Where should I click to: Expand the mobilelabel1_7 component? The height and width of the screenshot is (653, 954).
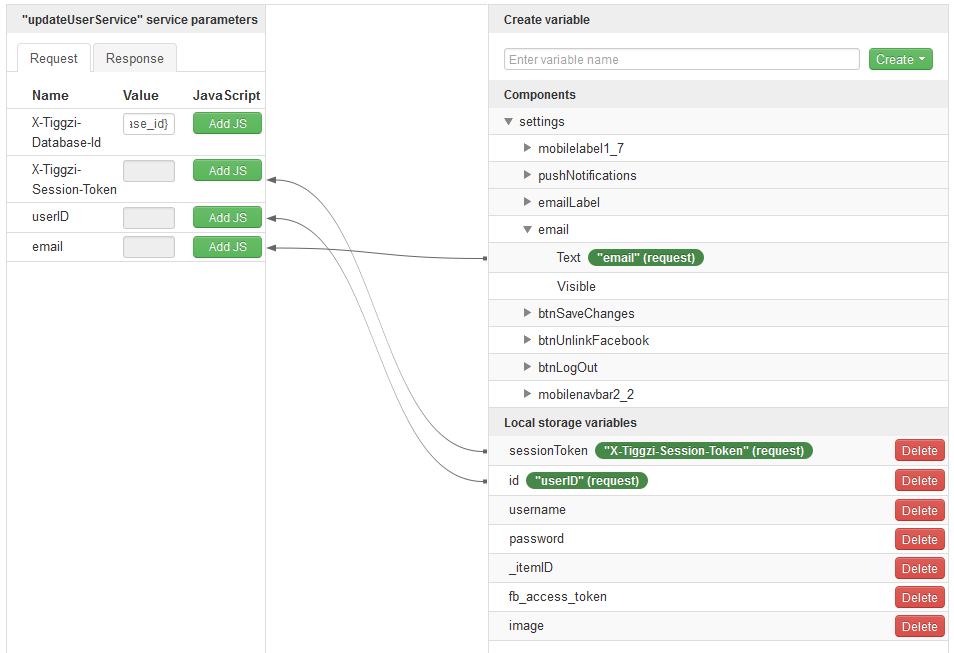(x=528, y=148)
